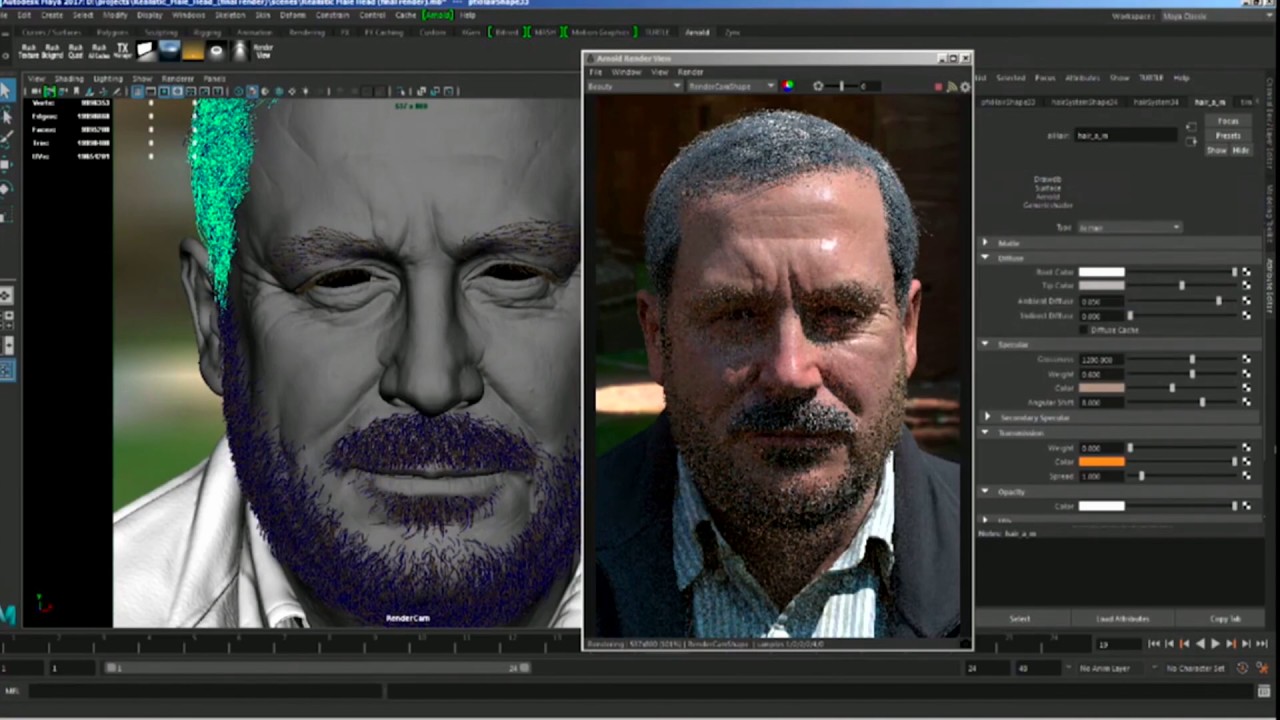The image size is (1280, 720).
Task: Click the RGB color channels icon in Render View
Action: (788, 86)
